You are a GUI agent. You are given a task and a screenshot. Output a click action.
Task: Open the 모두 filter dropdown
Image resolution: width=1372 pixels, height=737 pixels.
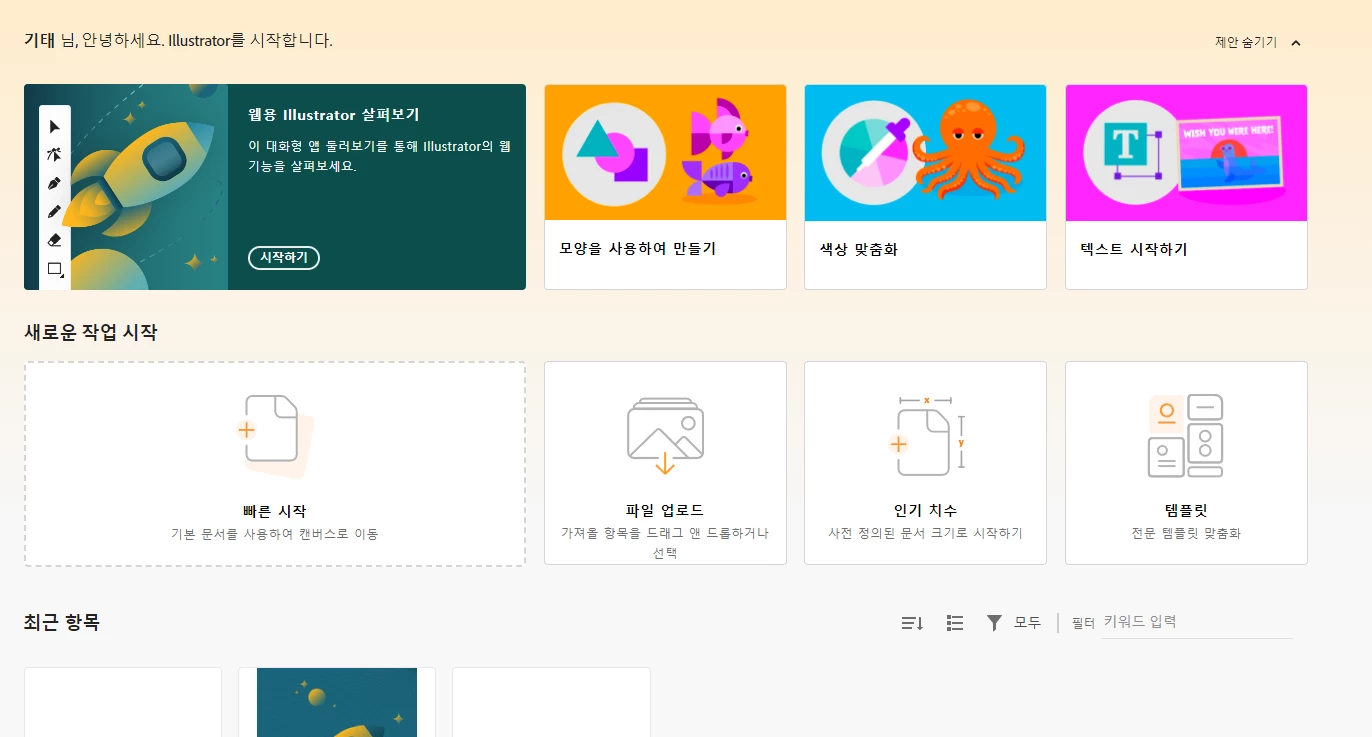click(1027, 623)
